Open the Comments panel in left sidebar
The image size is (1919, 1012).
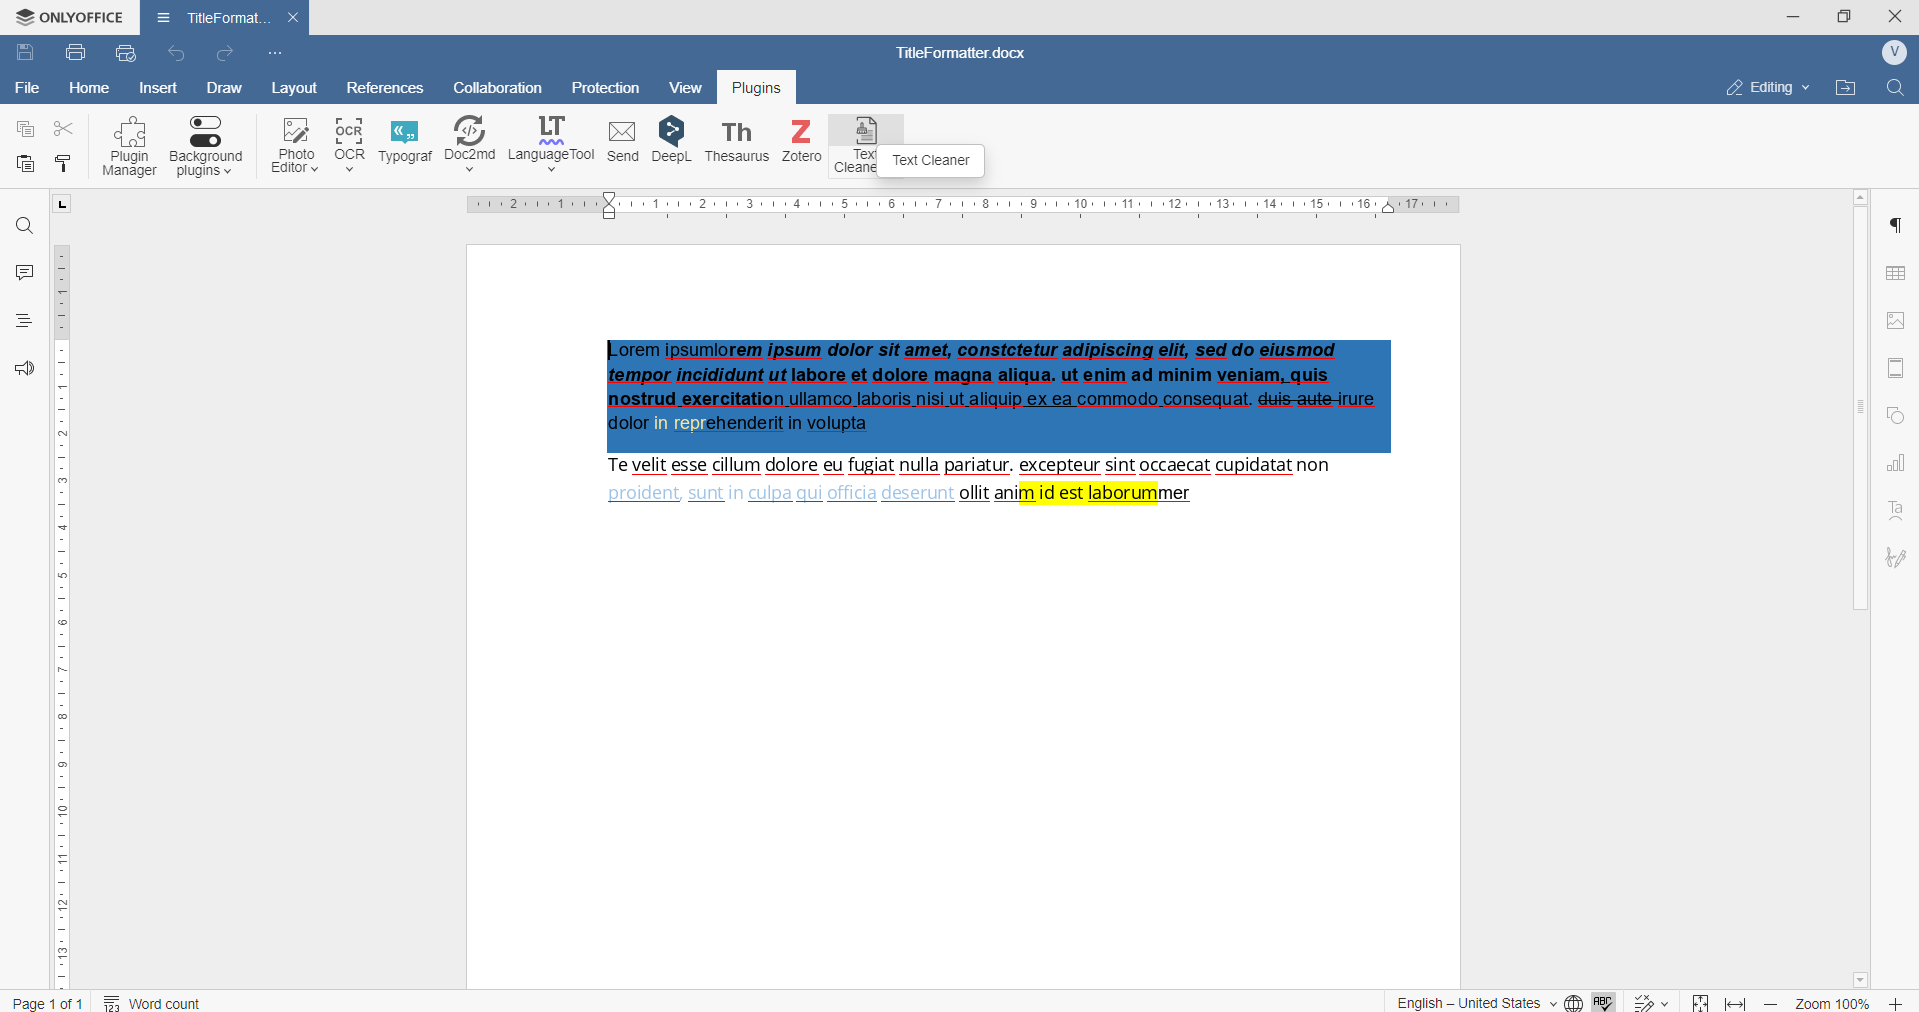pos(25,273)
